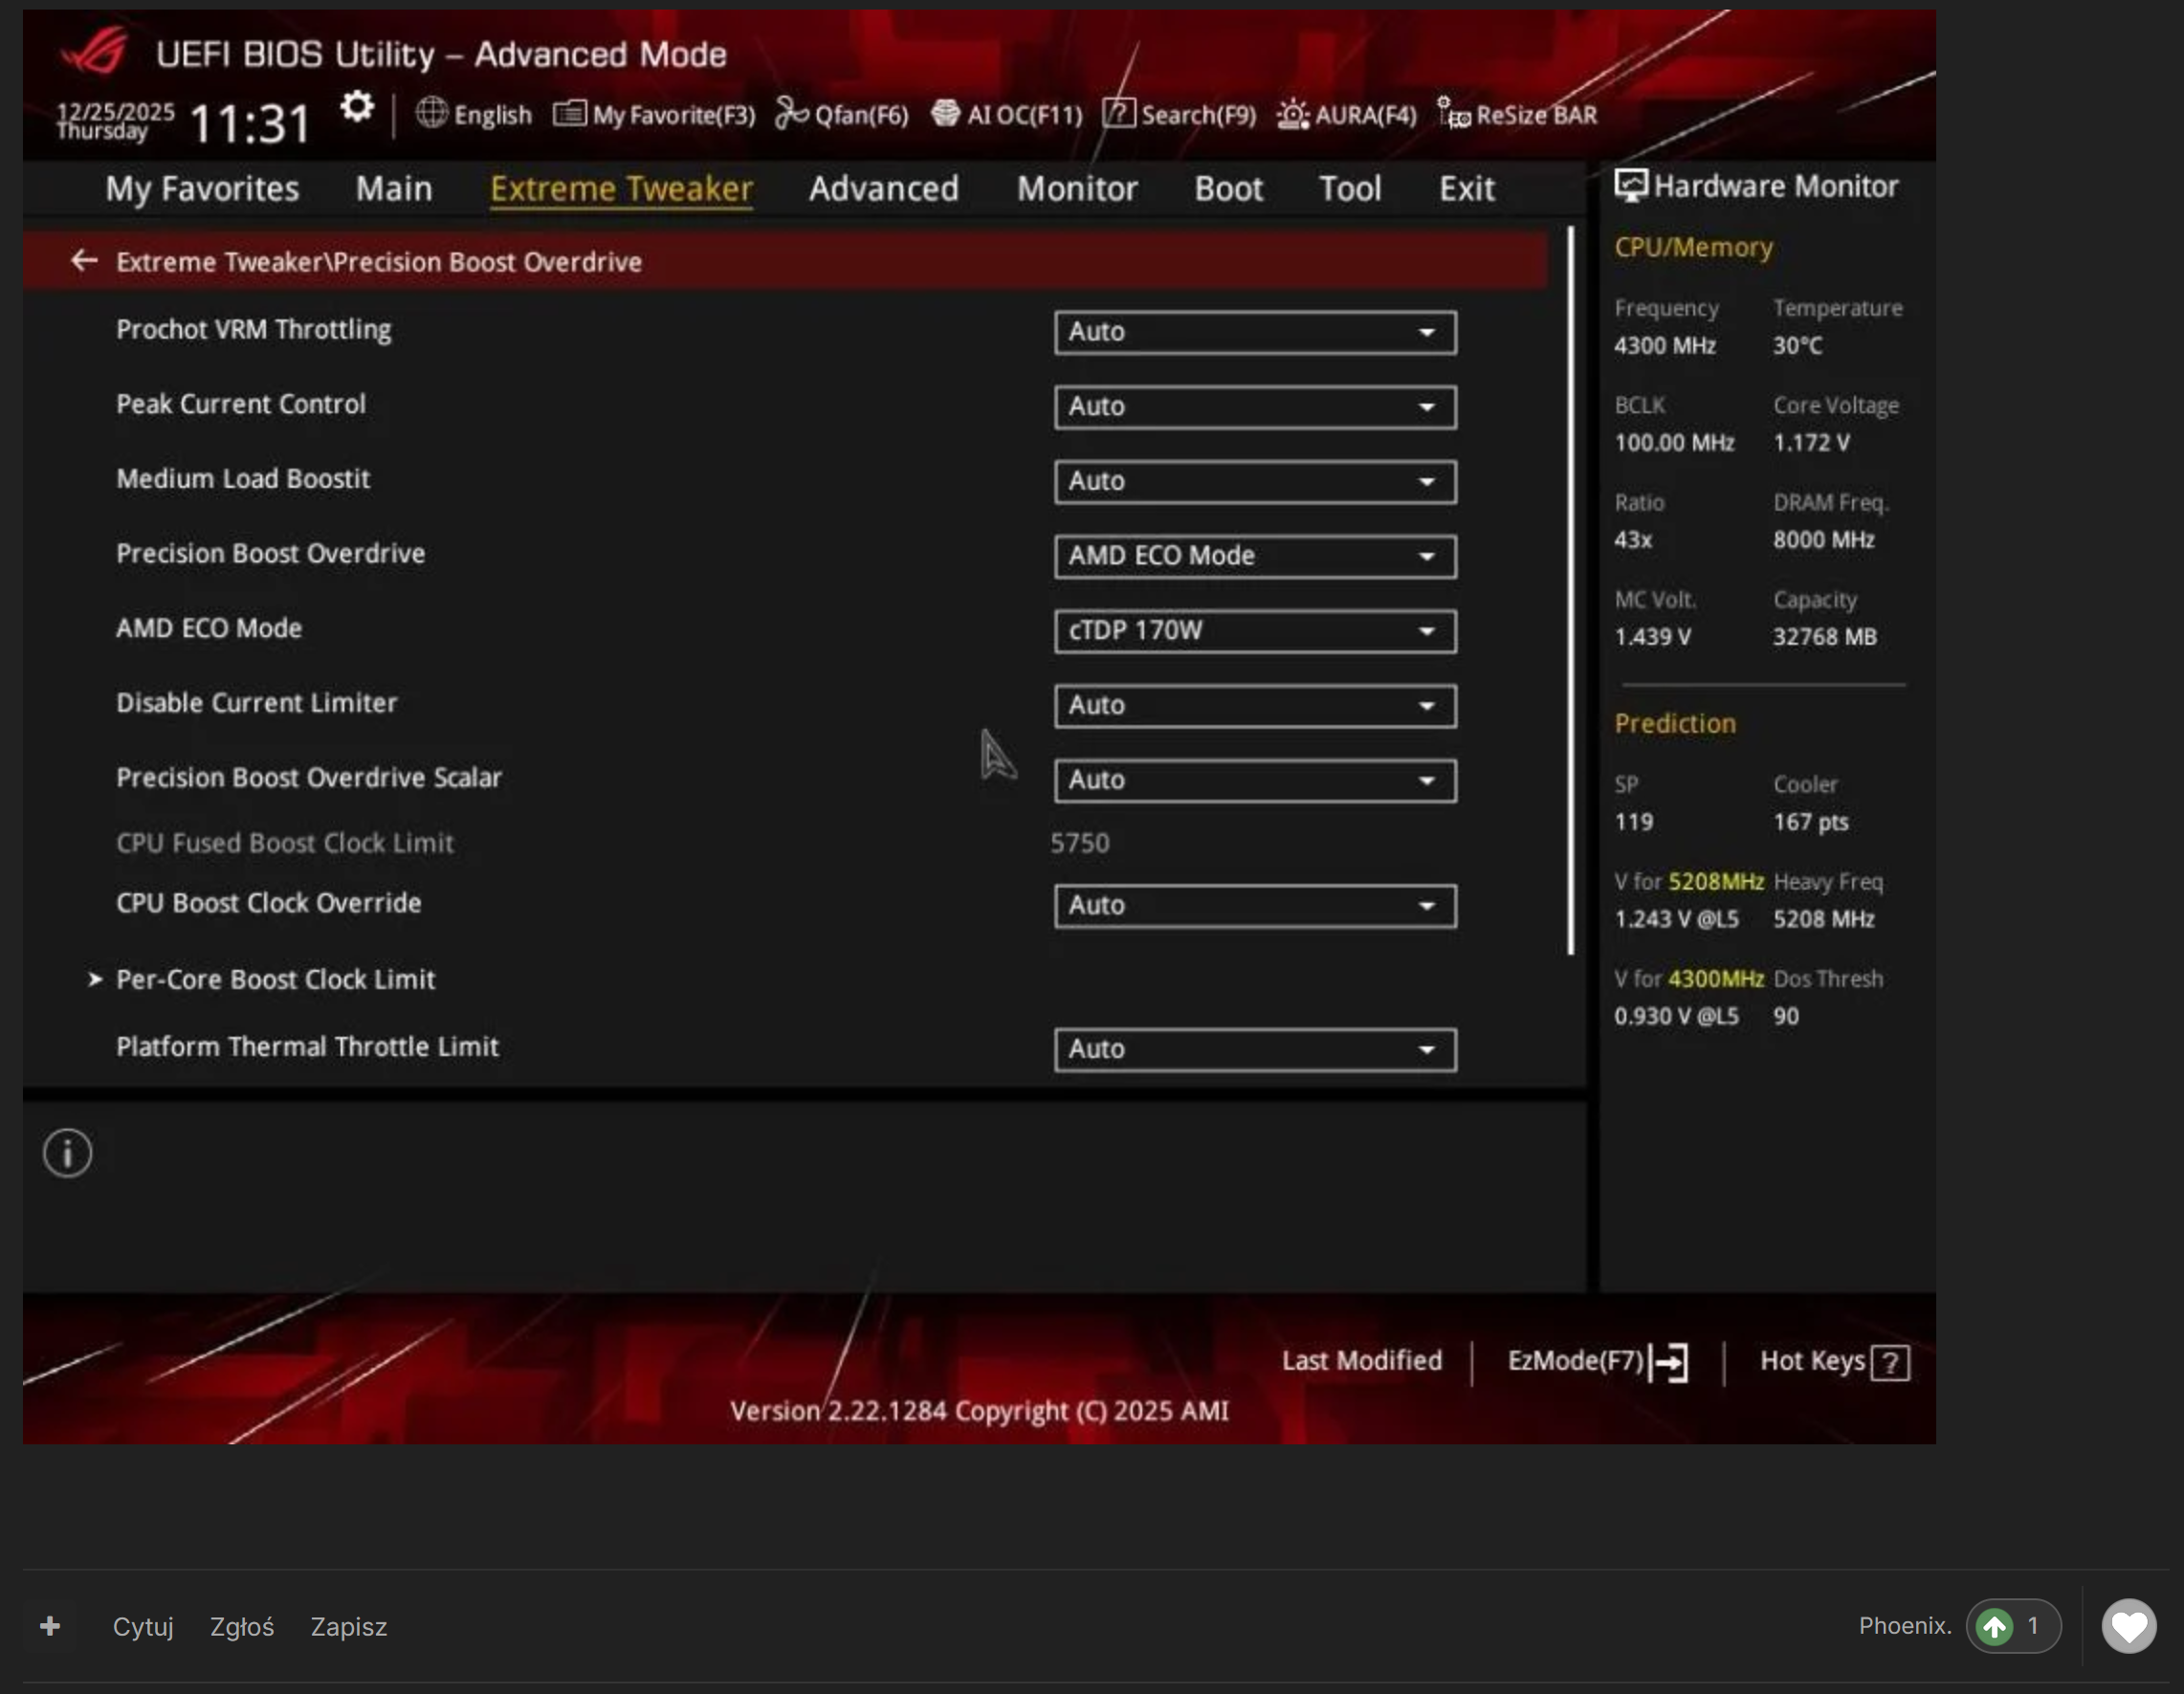The width and height of the screenshot is (2184, 1694).
Task: Switch to EzMode(F7)
Action: (x=1597, y=1361)
